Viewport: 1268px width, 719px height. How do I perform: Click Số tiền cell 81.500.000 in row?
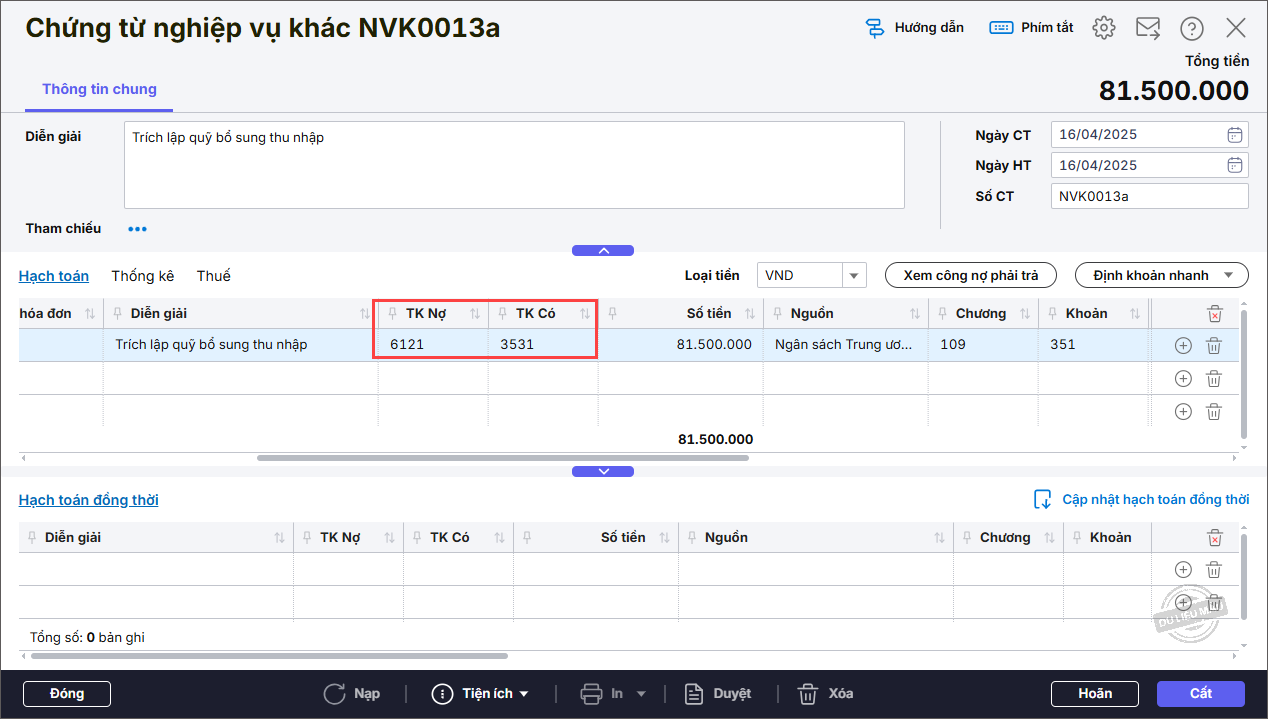pos(681,345)
